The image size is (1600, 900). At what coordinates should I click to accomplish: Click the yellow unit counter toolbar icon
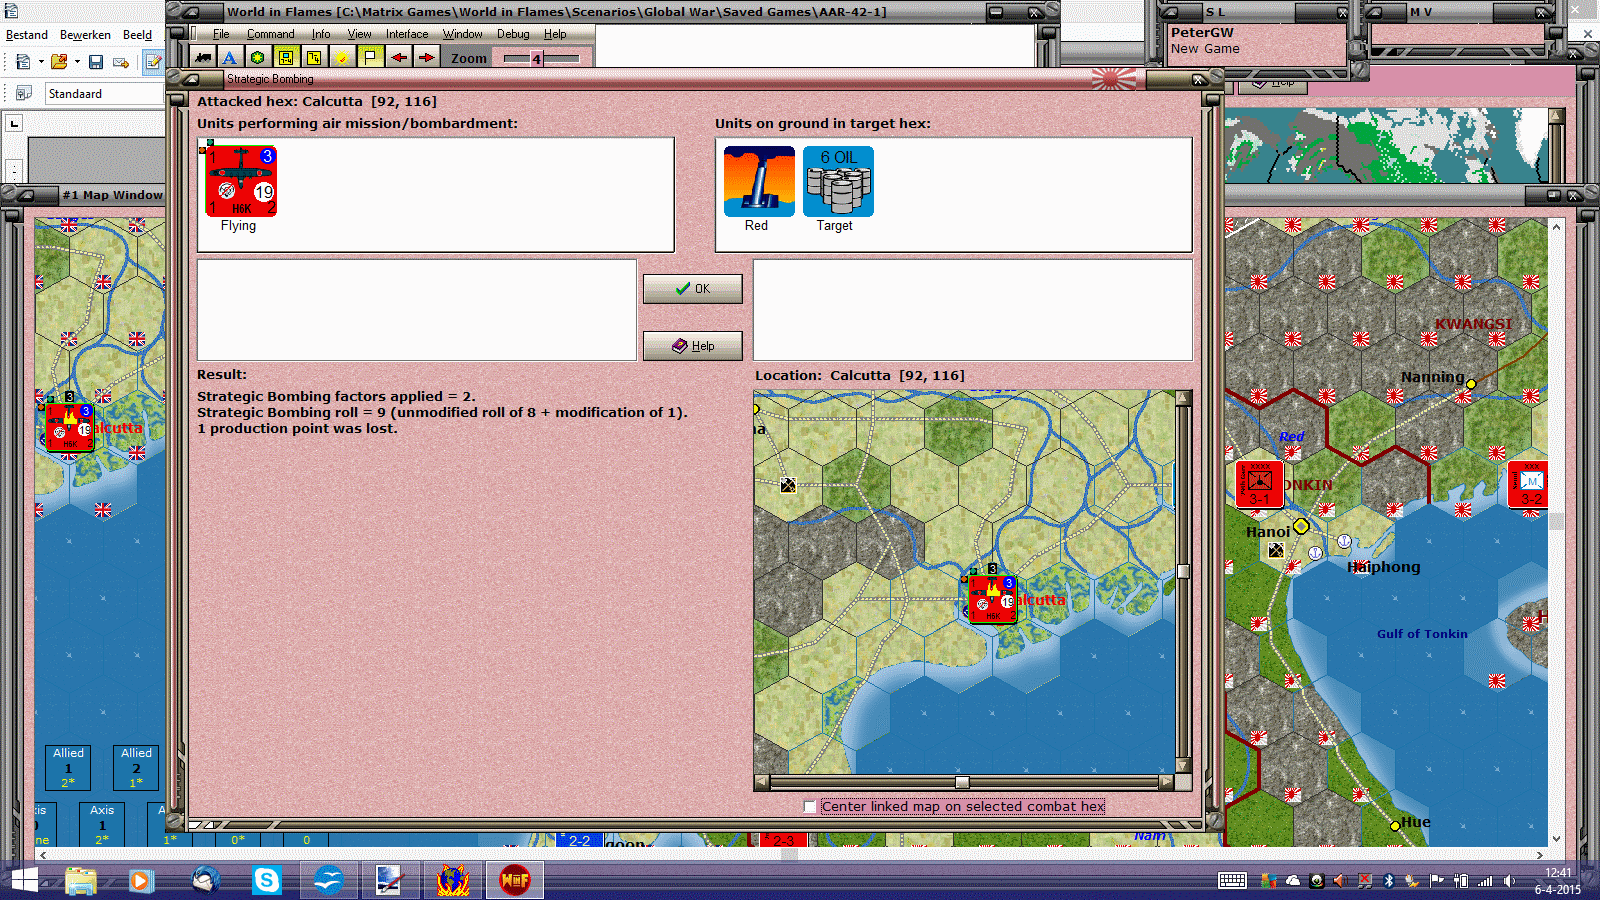(286, 57)
